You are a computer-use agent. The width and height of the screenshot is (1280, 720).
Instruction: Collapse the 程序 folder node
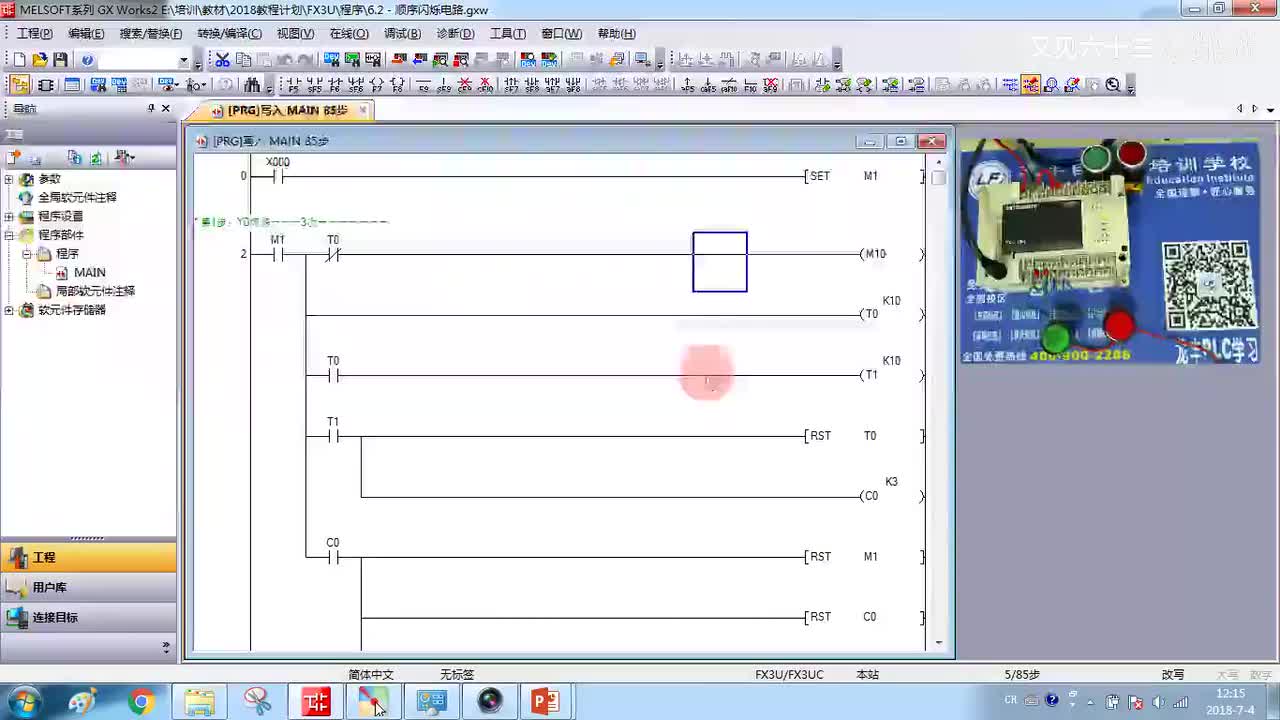click(27, 254)
